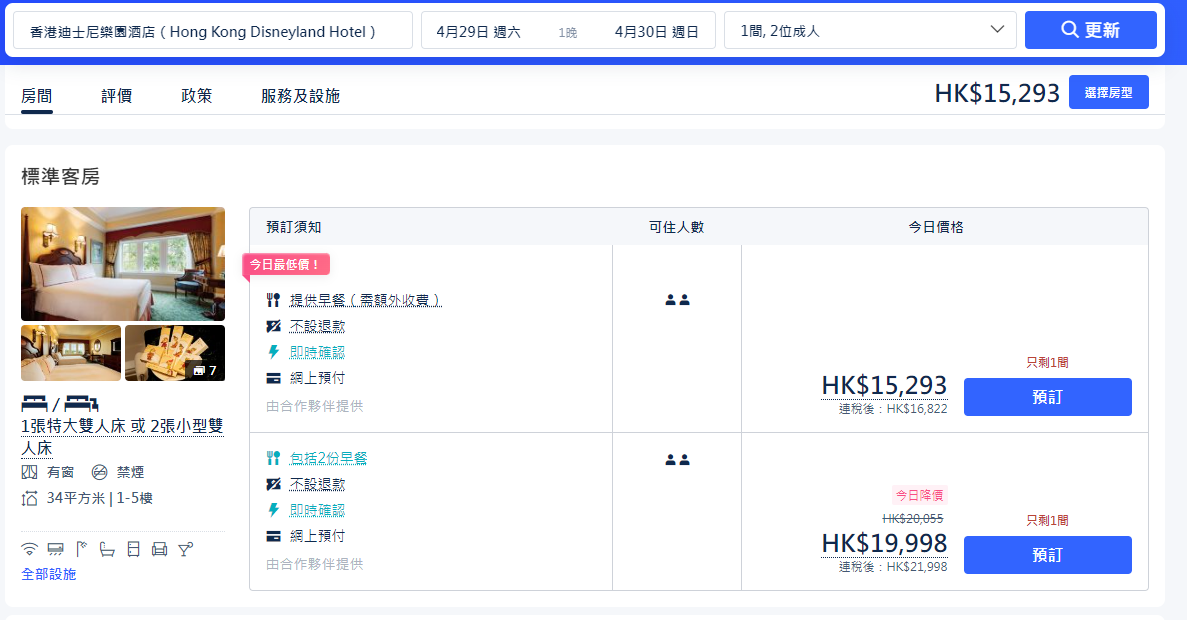Click the lightning icon beside HK$19,998 rate's 即時確認
The height and width of the screenshot is (620, 1187).
click(273, 510)
